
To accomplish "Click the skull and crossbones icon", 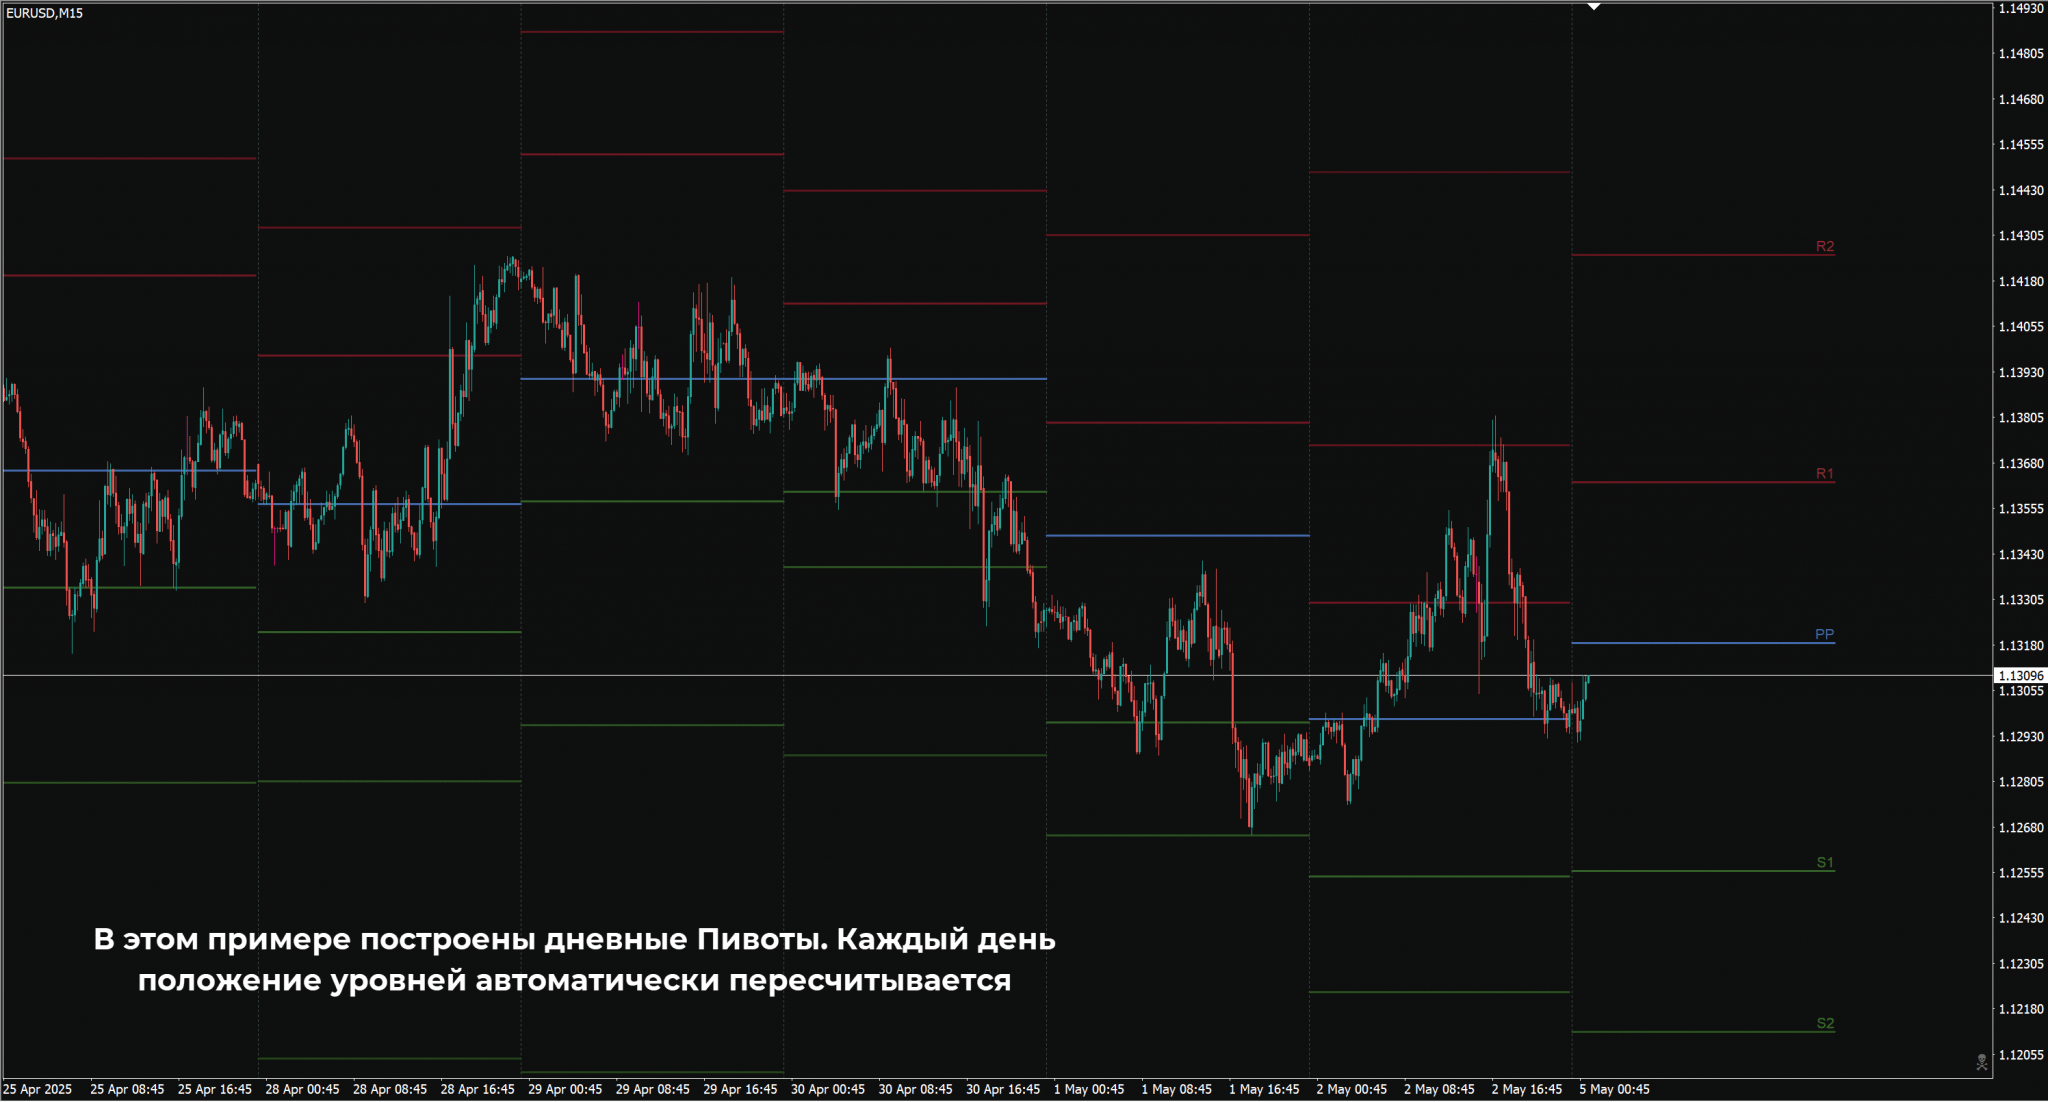I will coord(1981,1062).
